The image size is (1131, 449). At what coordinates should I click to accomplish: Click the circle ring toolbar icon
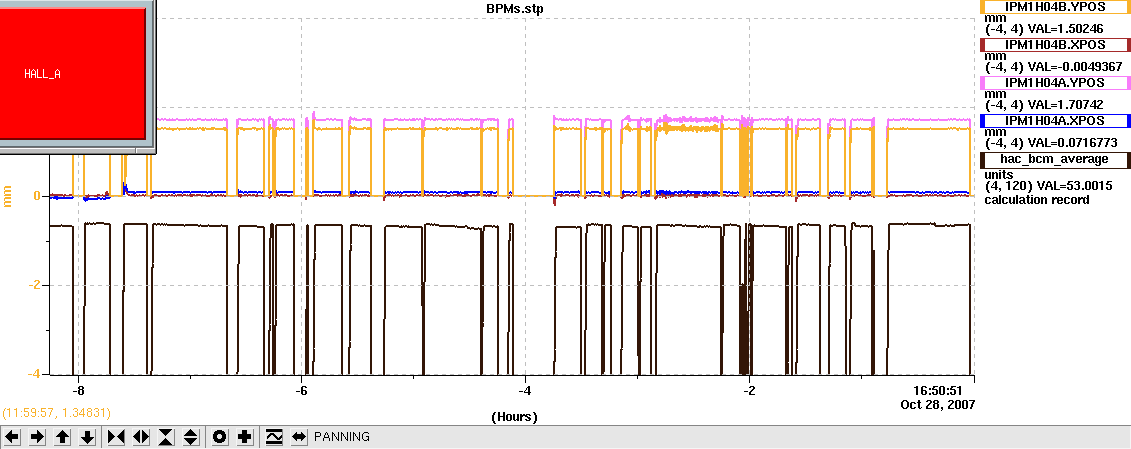[x=220, y=437]
